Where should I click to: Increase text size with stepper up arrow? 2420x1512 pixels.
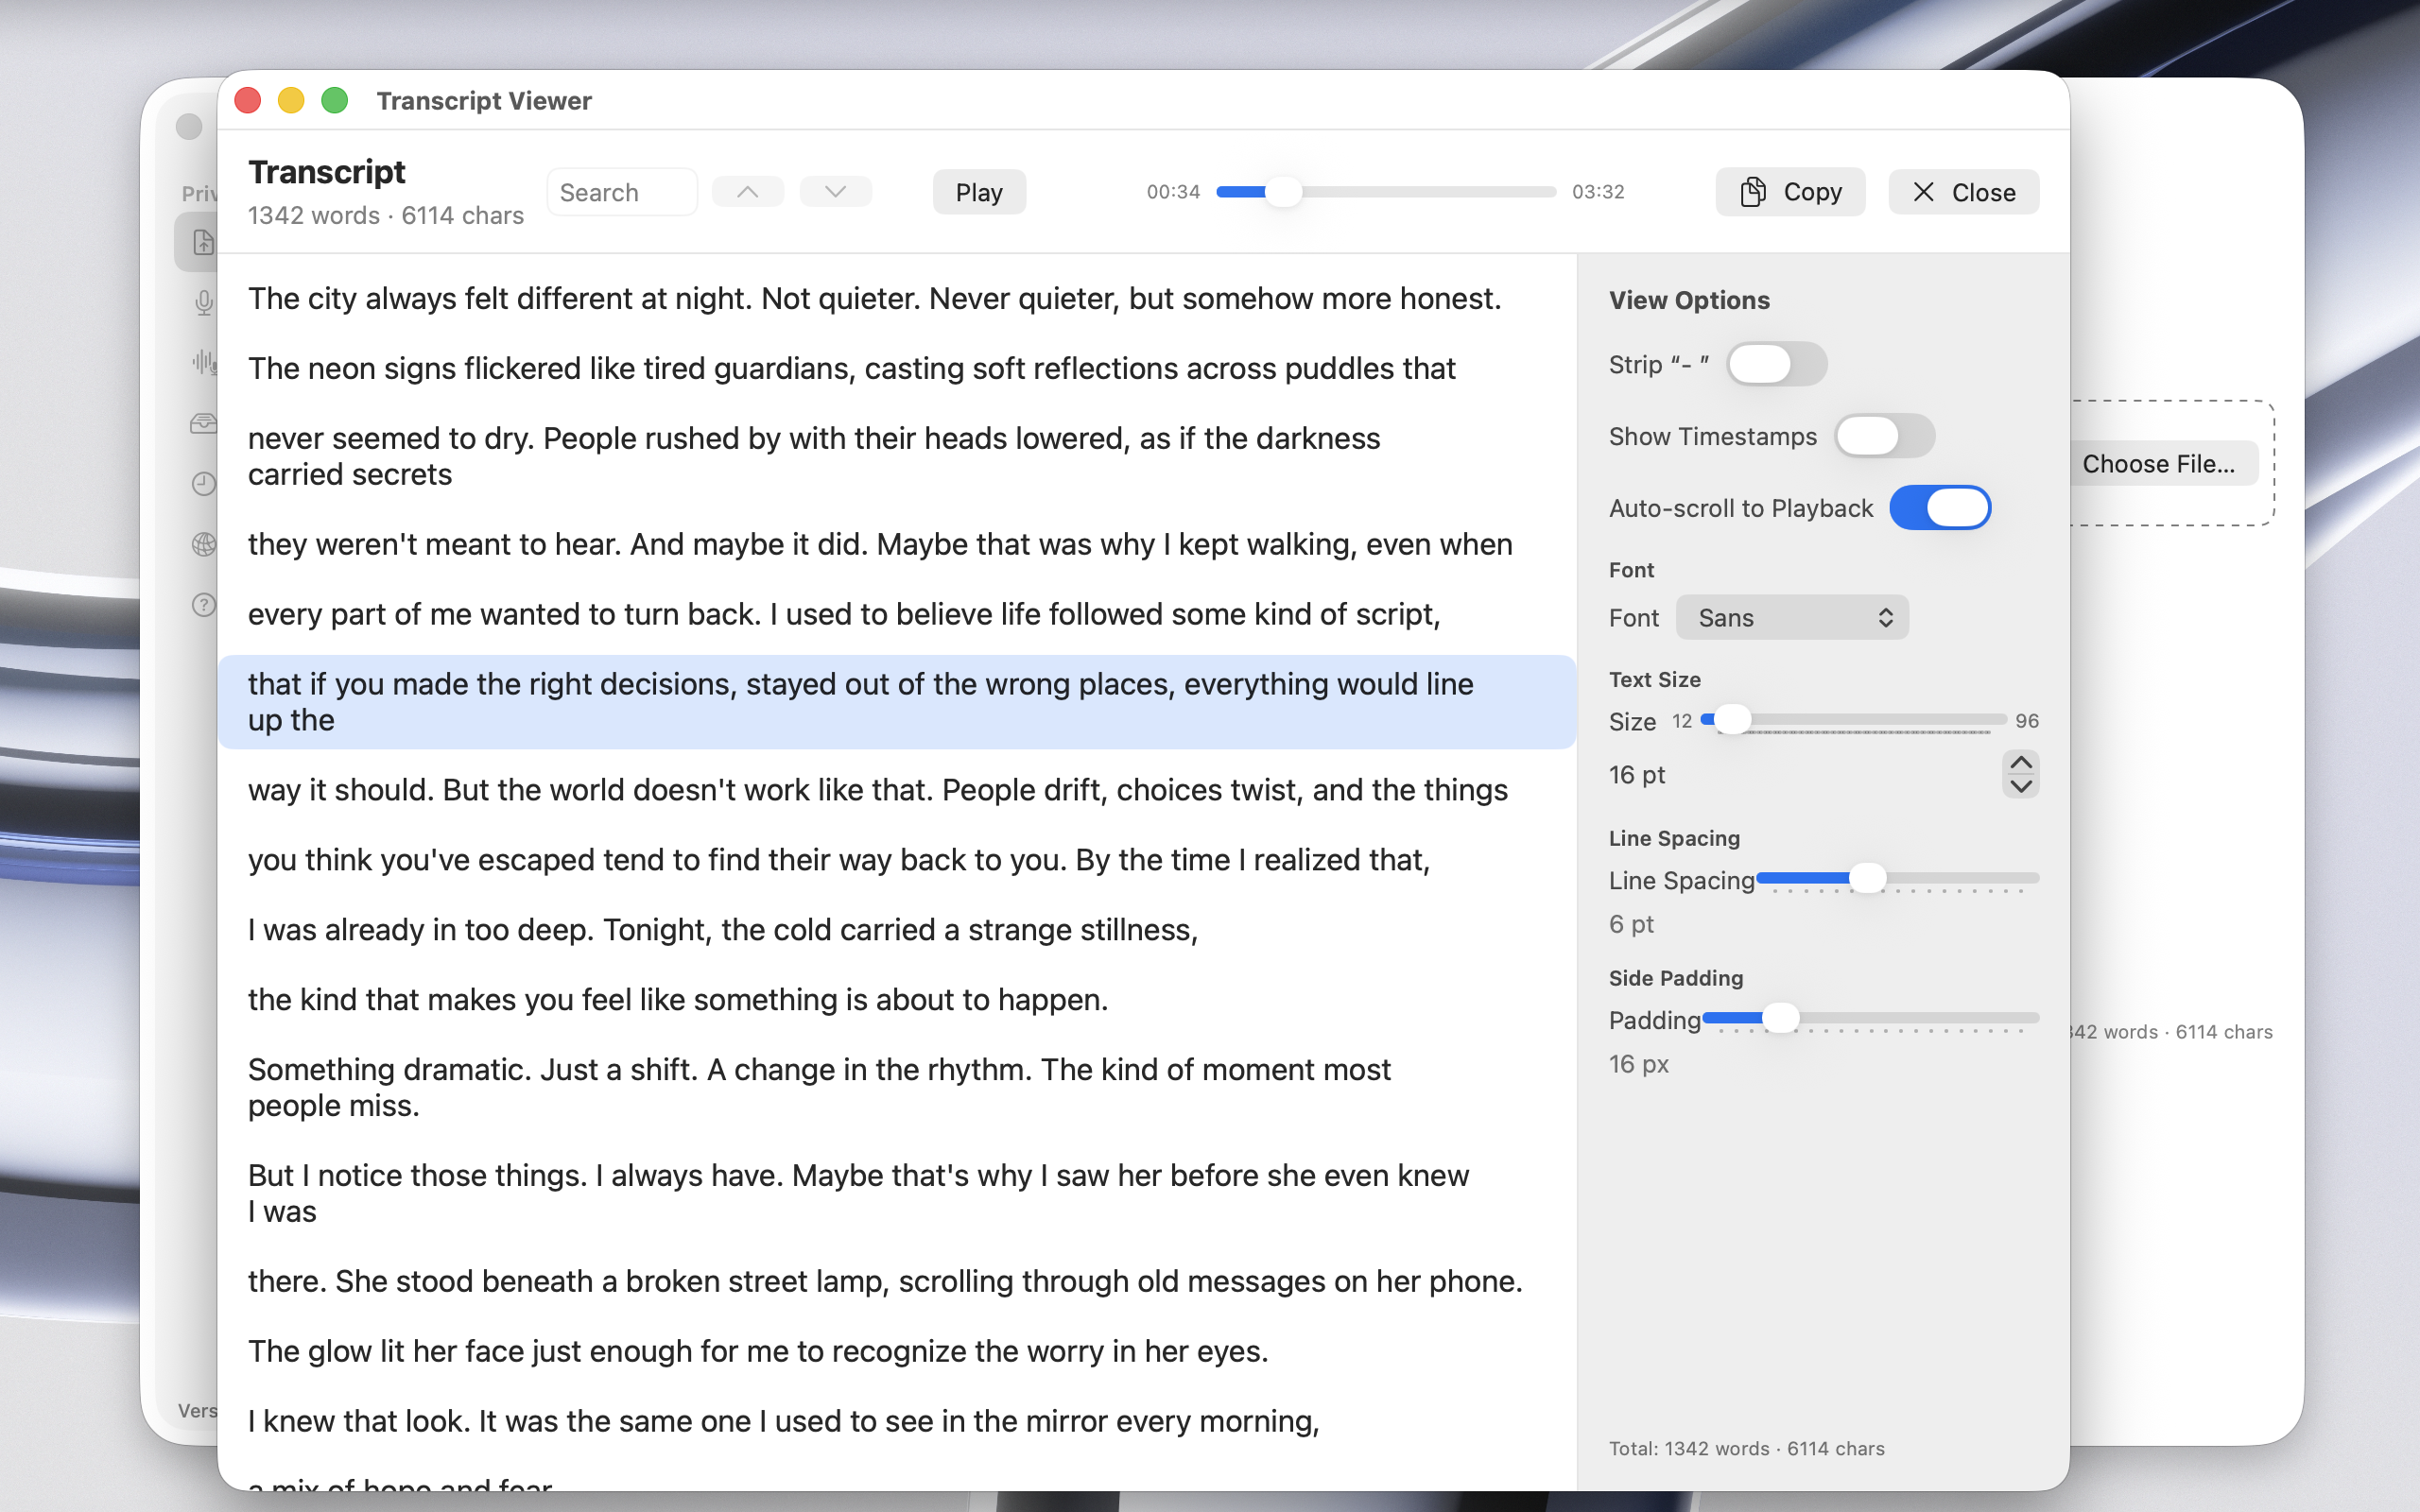tap(2020, 763)
